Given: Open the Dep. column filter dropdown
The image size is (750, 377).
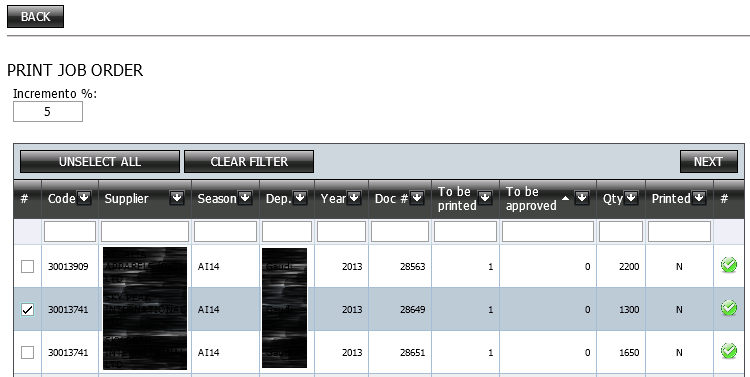Looking at the screenshot, I should pyautogui.click(x=300, y=198).
